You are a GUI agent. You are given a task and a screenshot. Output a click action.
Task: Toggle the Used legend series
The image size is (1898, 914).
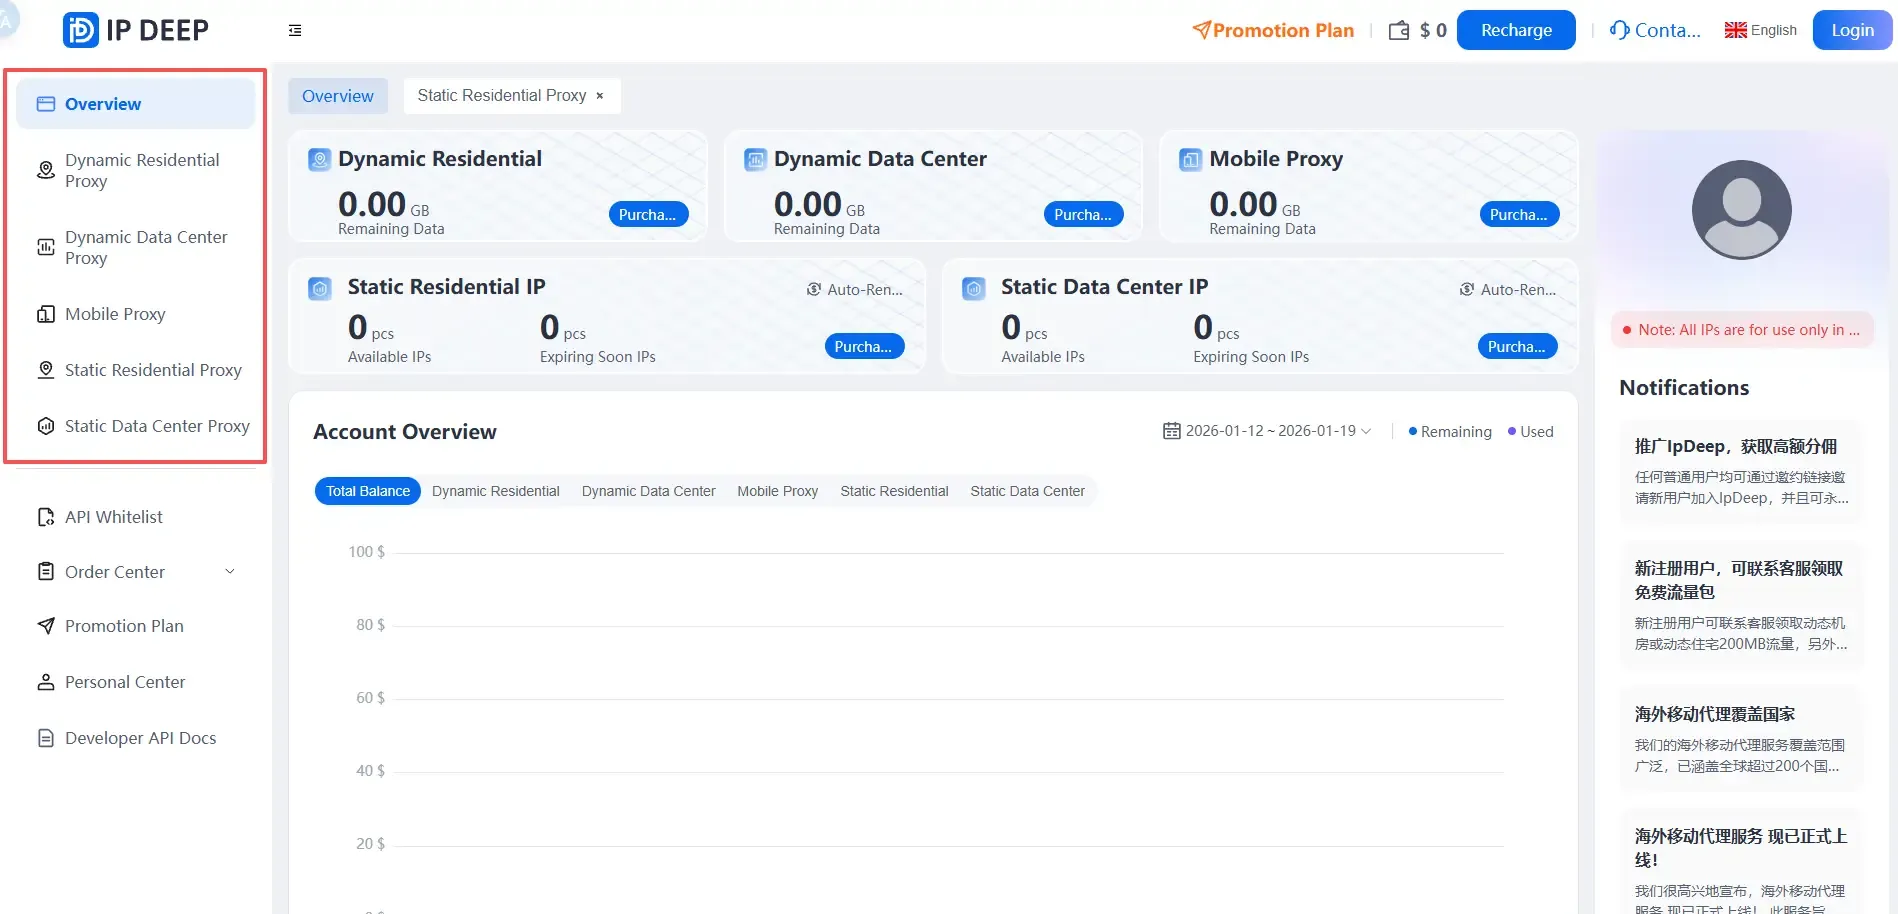[1531, 432]
